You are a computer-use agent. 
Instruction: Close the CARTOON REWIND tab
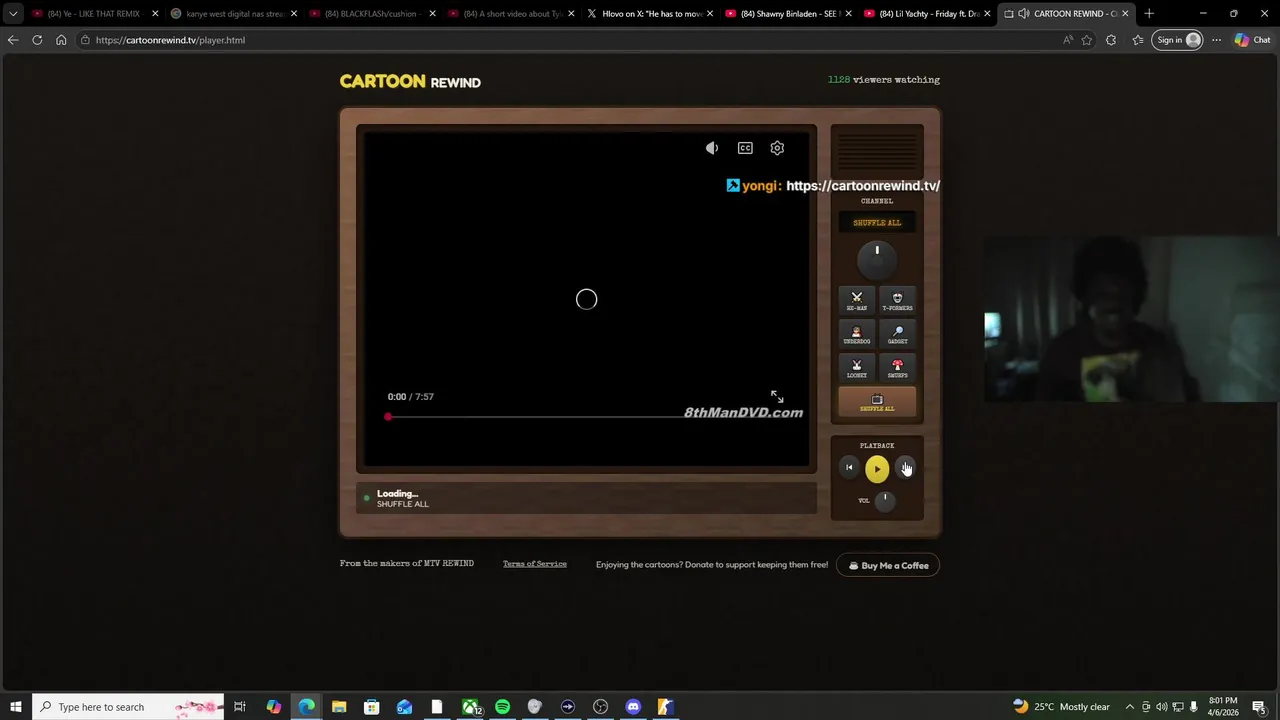[1125, 14]
